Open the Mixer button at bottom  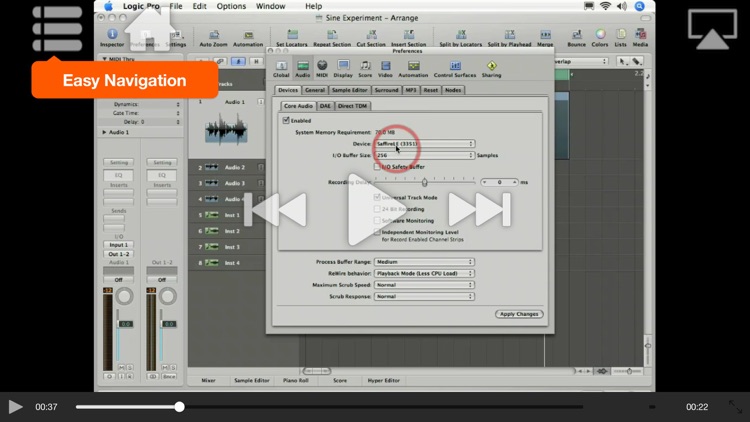208,380
